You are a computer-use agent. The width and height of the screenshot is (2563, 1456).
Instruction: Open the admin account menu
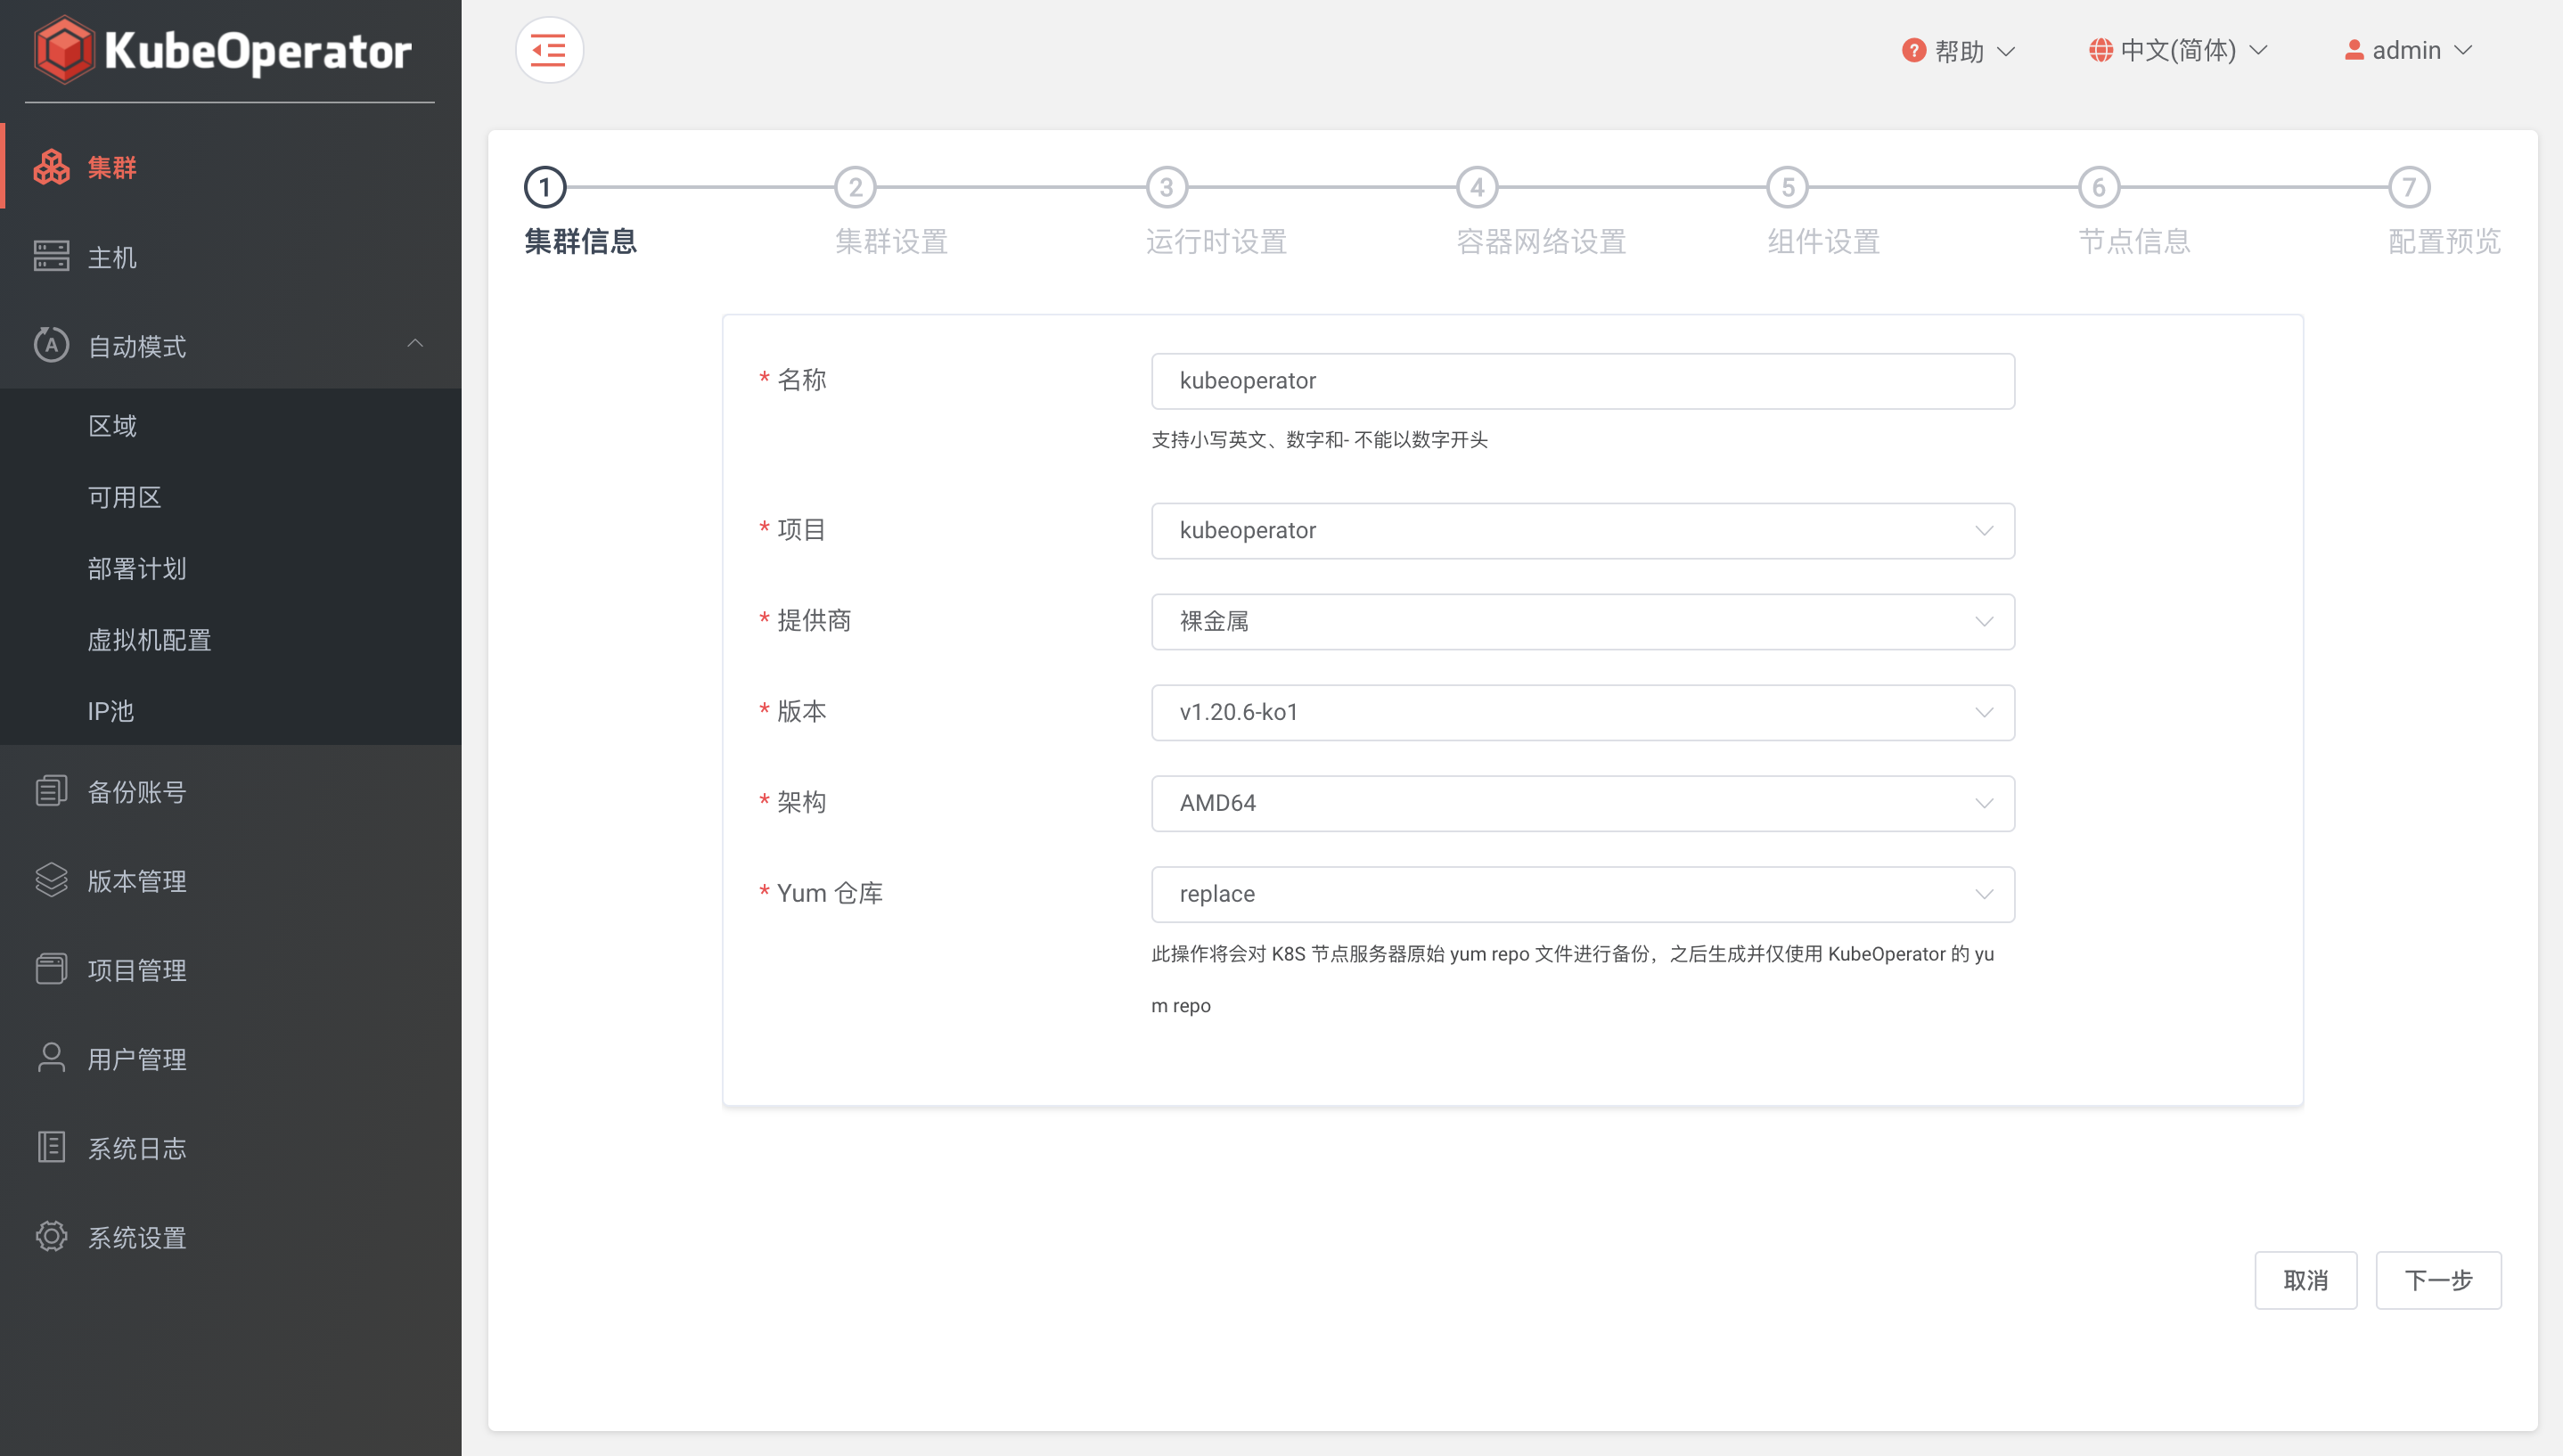coord(2409,50)
